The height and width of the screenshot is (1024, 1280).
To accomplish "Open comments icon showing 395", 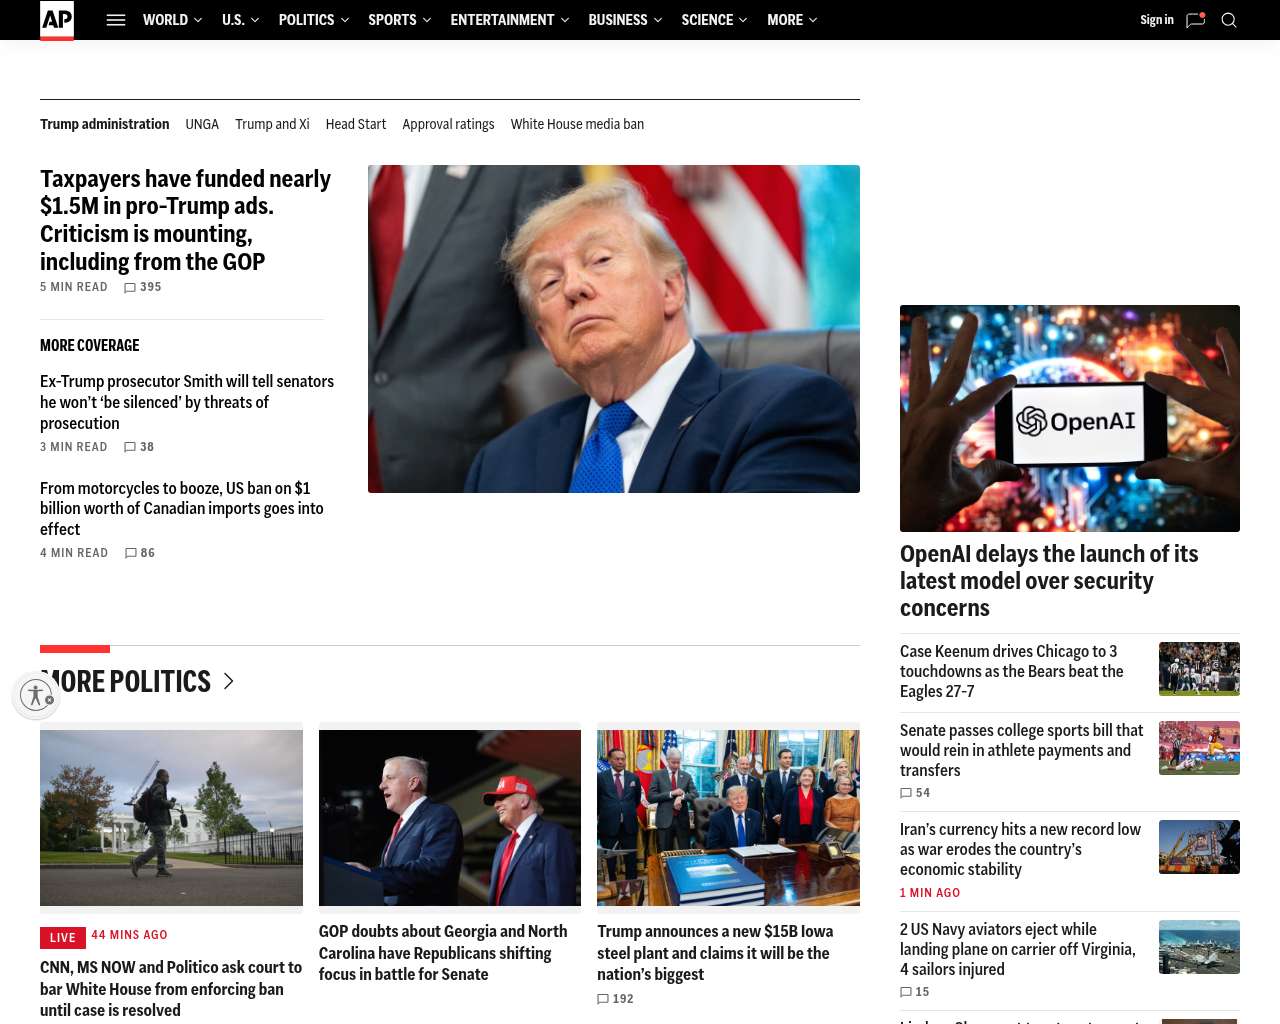I will (130, 288).
